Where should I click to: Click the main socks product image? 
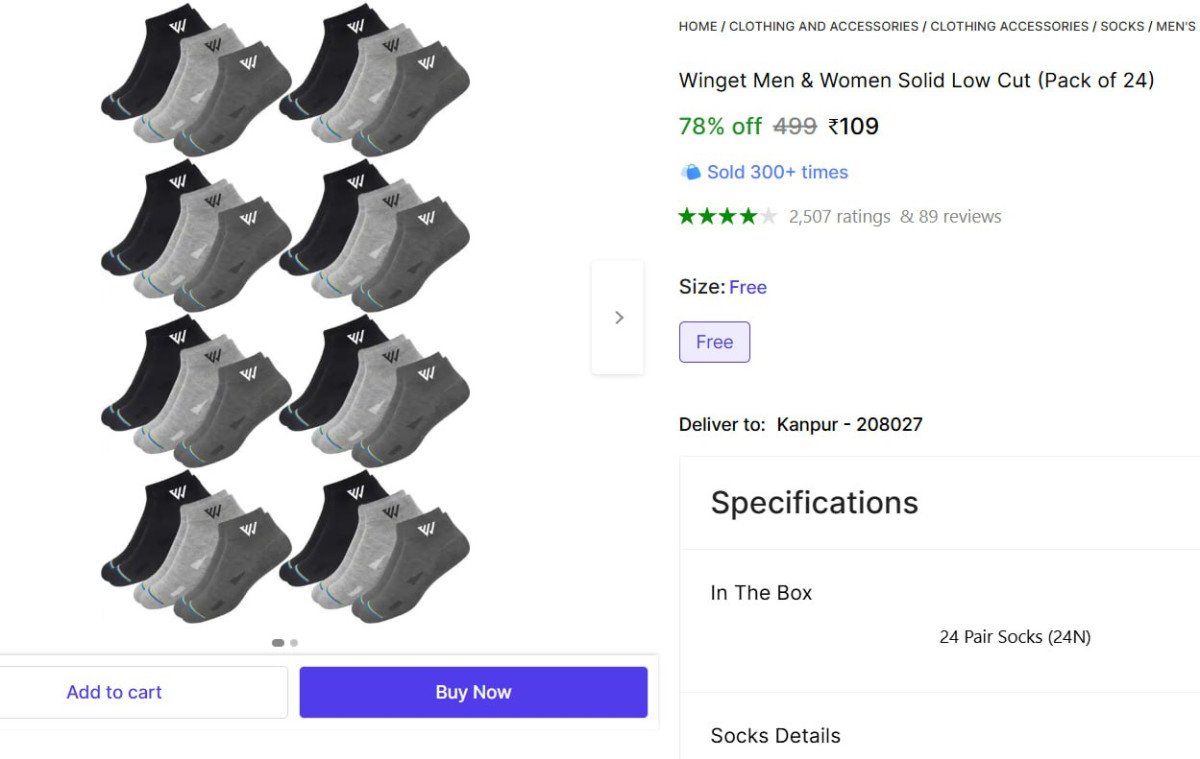[285, 315]
